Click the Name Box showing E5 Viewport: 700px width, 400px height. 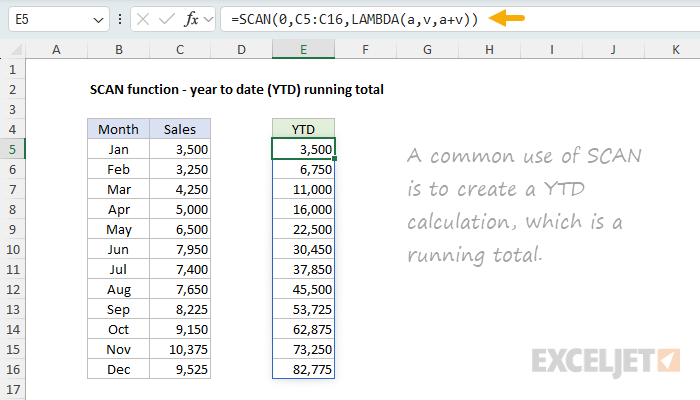(x=50, y=19)
